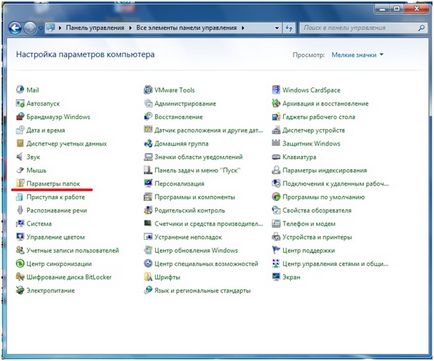Open Шифрование диска BitLocker link
This screenshot has width=434, height=361.
tap(69, 277)
